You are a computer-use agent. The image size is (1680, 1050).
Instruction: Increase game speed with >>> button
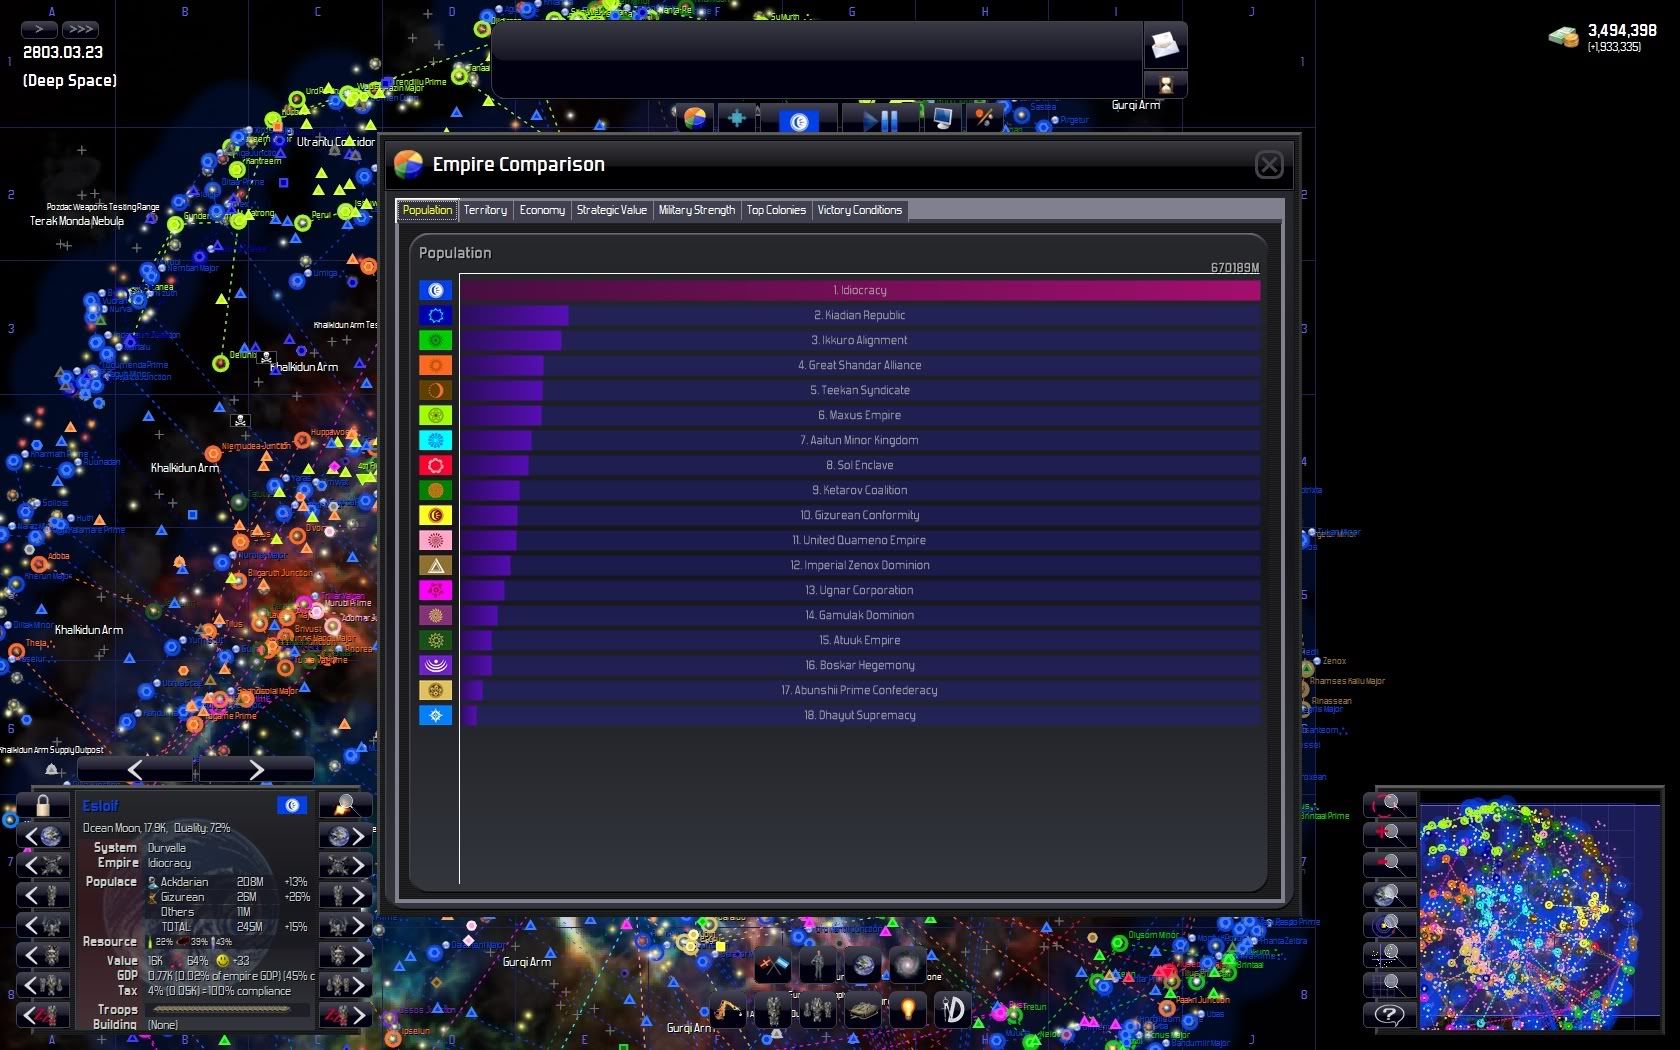[x=80, y=29]
